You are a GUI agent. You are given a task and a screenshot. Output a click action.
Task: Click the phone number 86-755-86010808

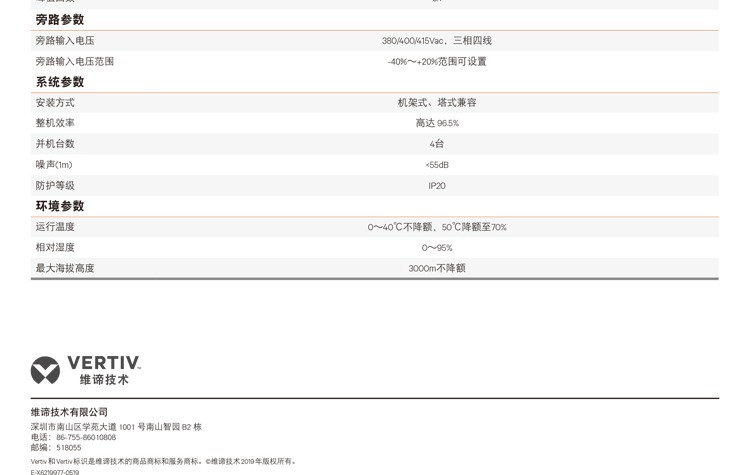point(86,437)
